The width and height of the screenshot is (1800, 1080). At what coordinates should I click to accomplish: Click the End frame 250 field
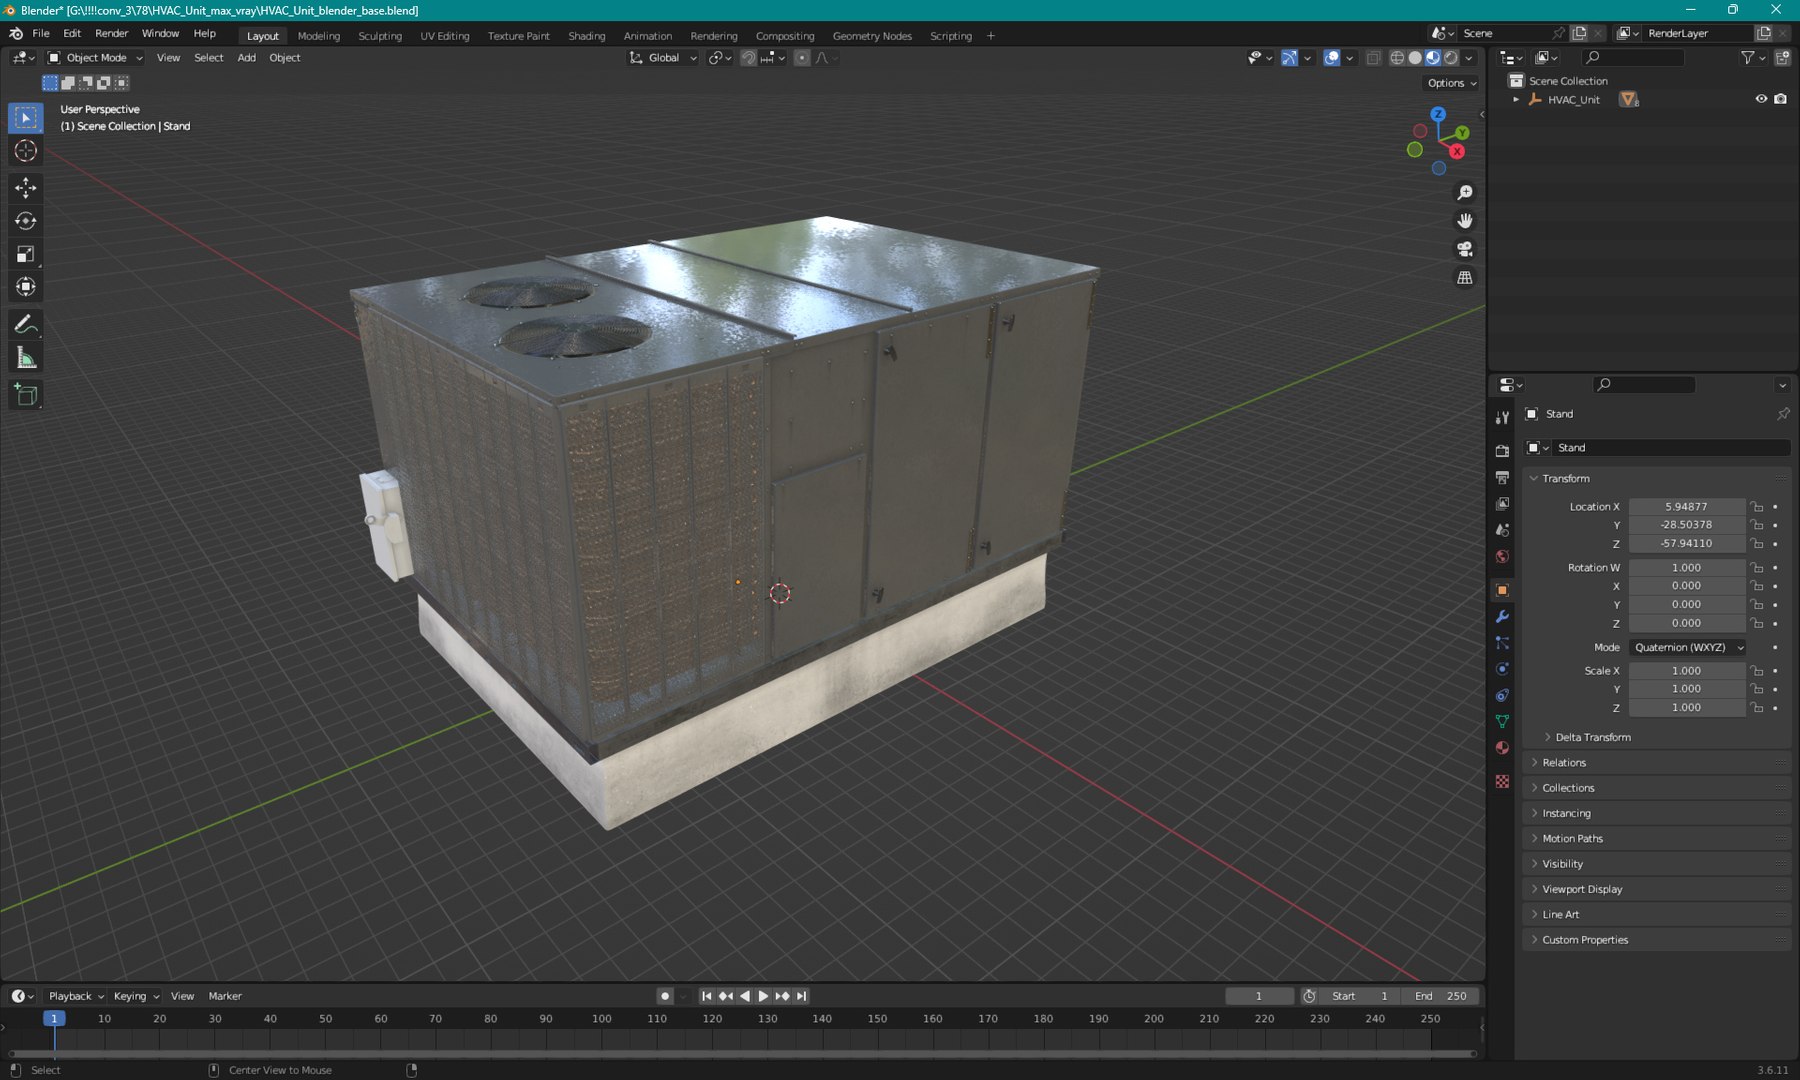(1441, 996)
